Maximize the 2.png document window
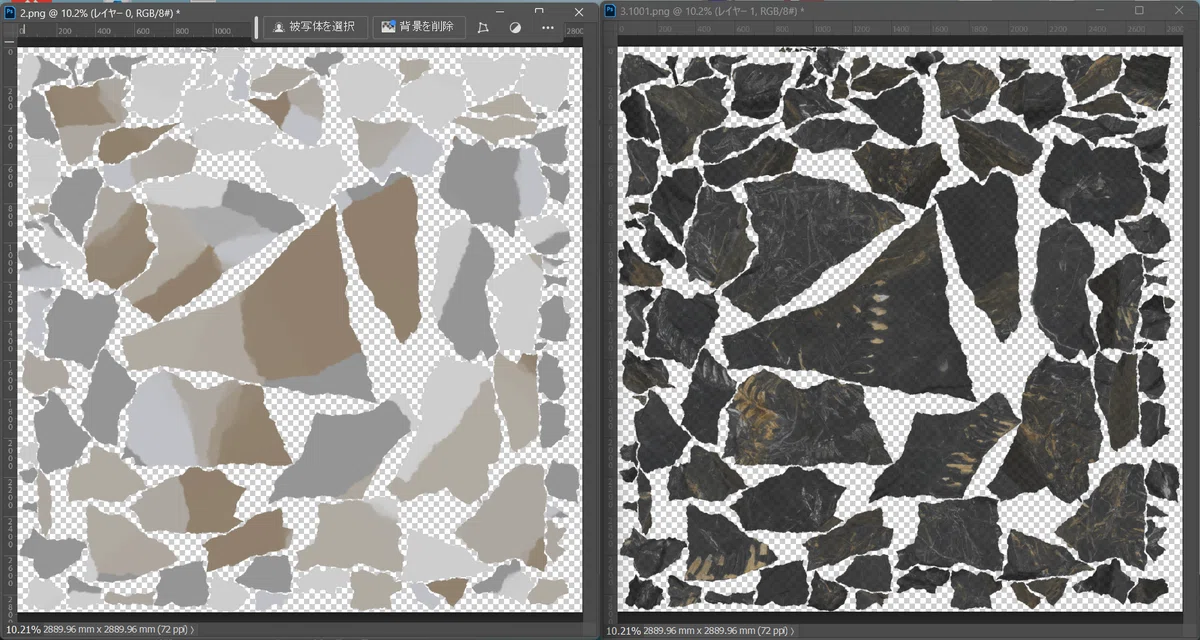Screen dimensions: 1200x640 539,10
